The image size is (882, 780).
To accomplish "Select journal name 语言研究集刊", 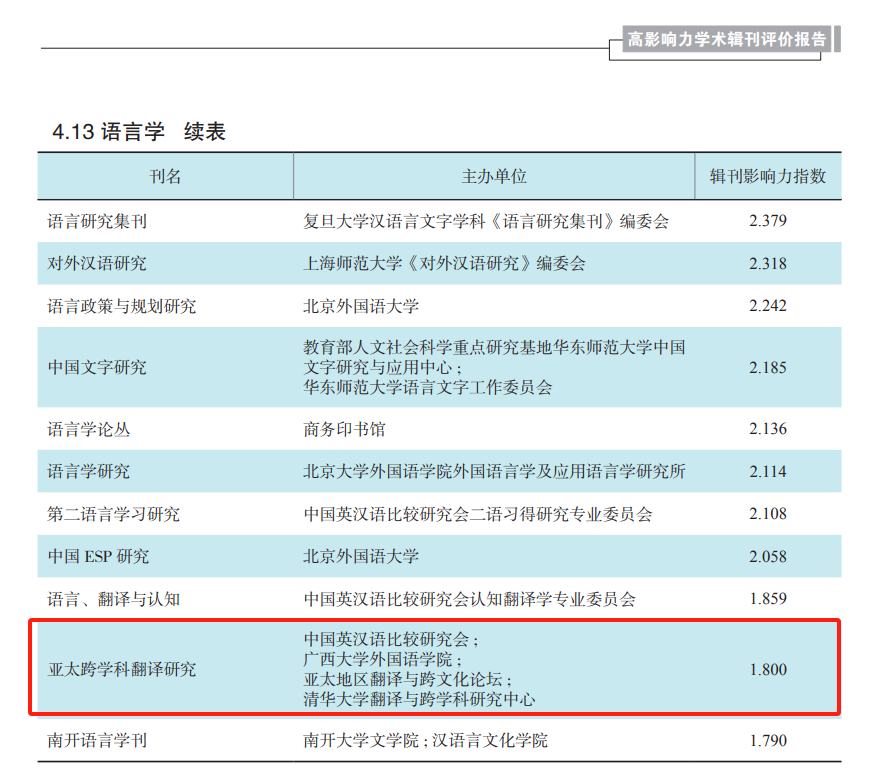I will point(97,221).
